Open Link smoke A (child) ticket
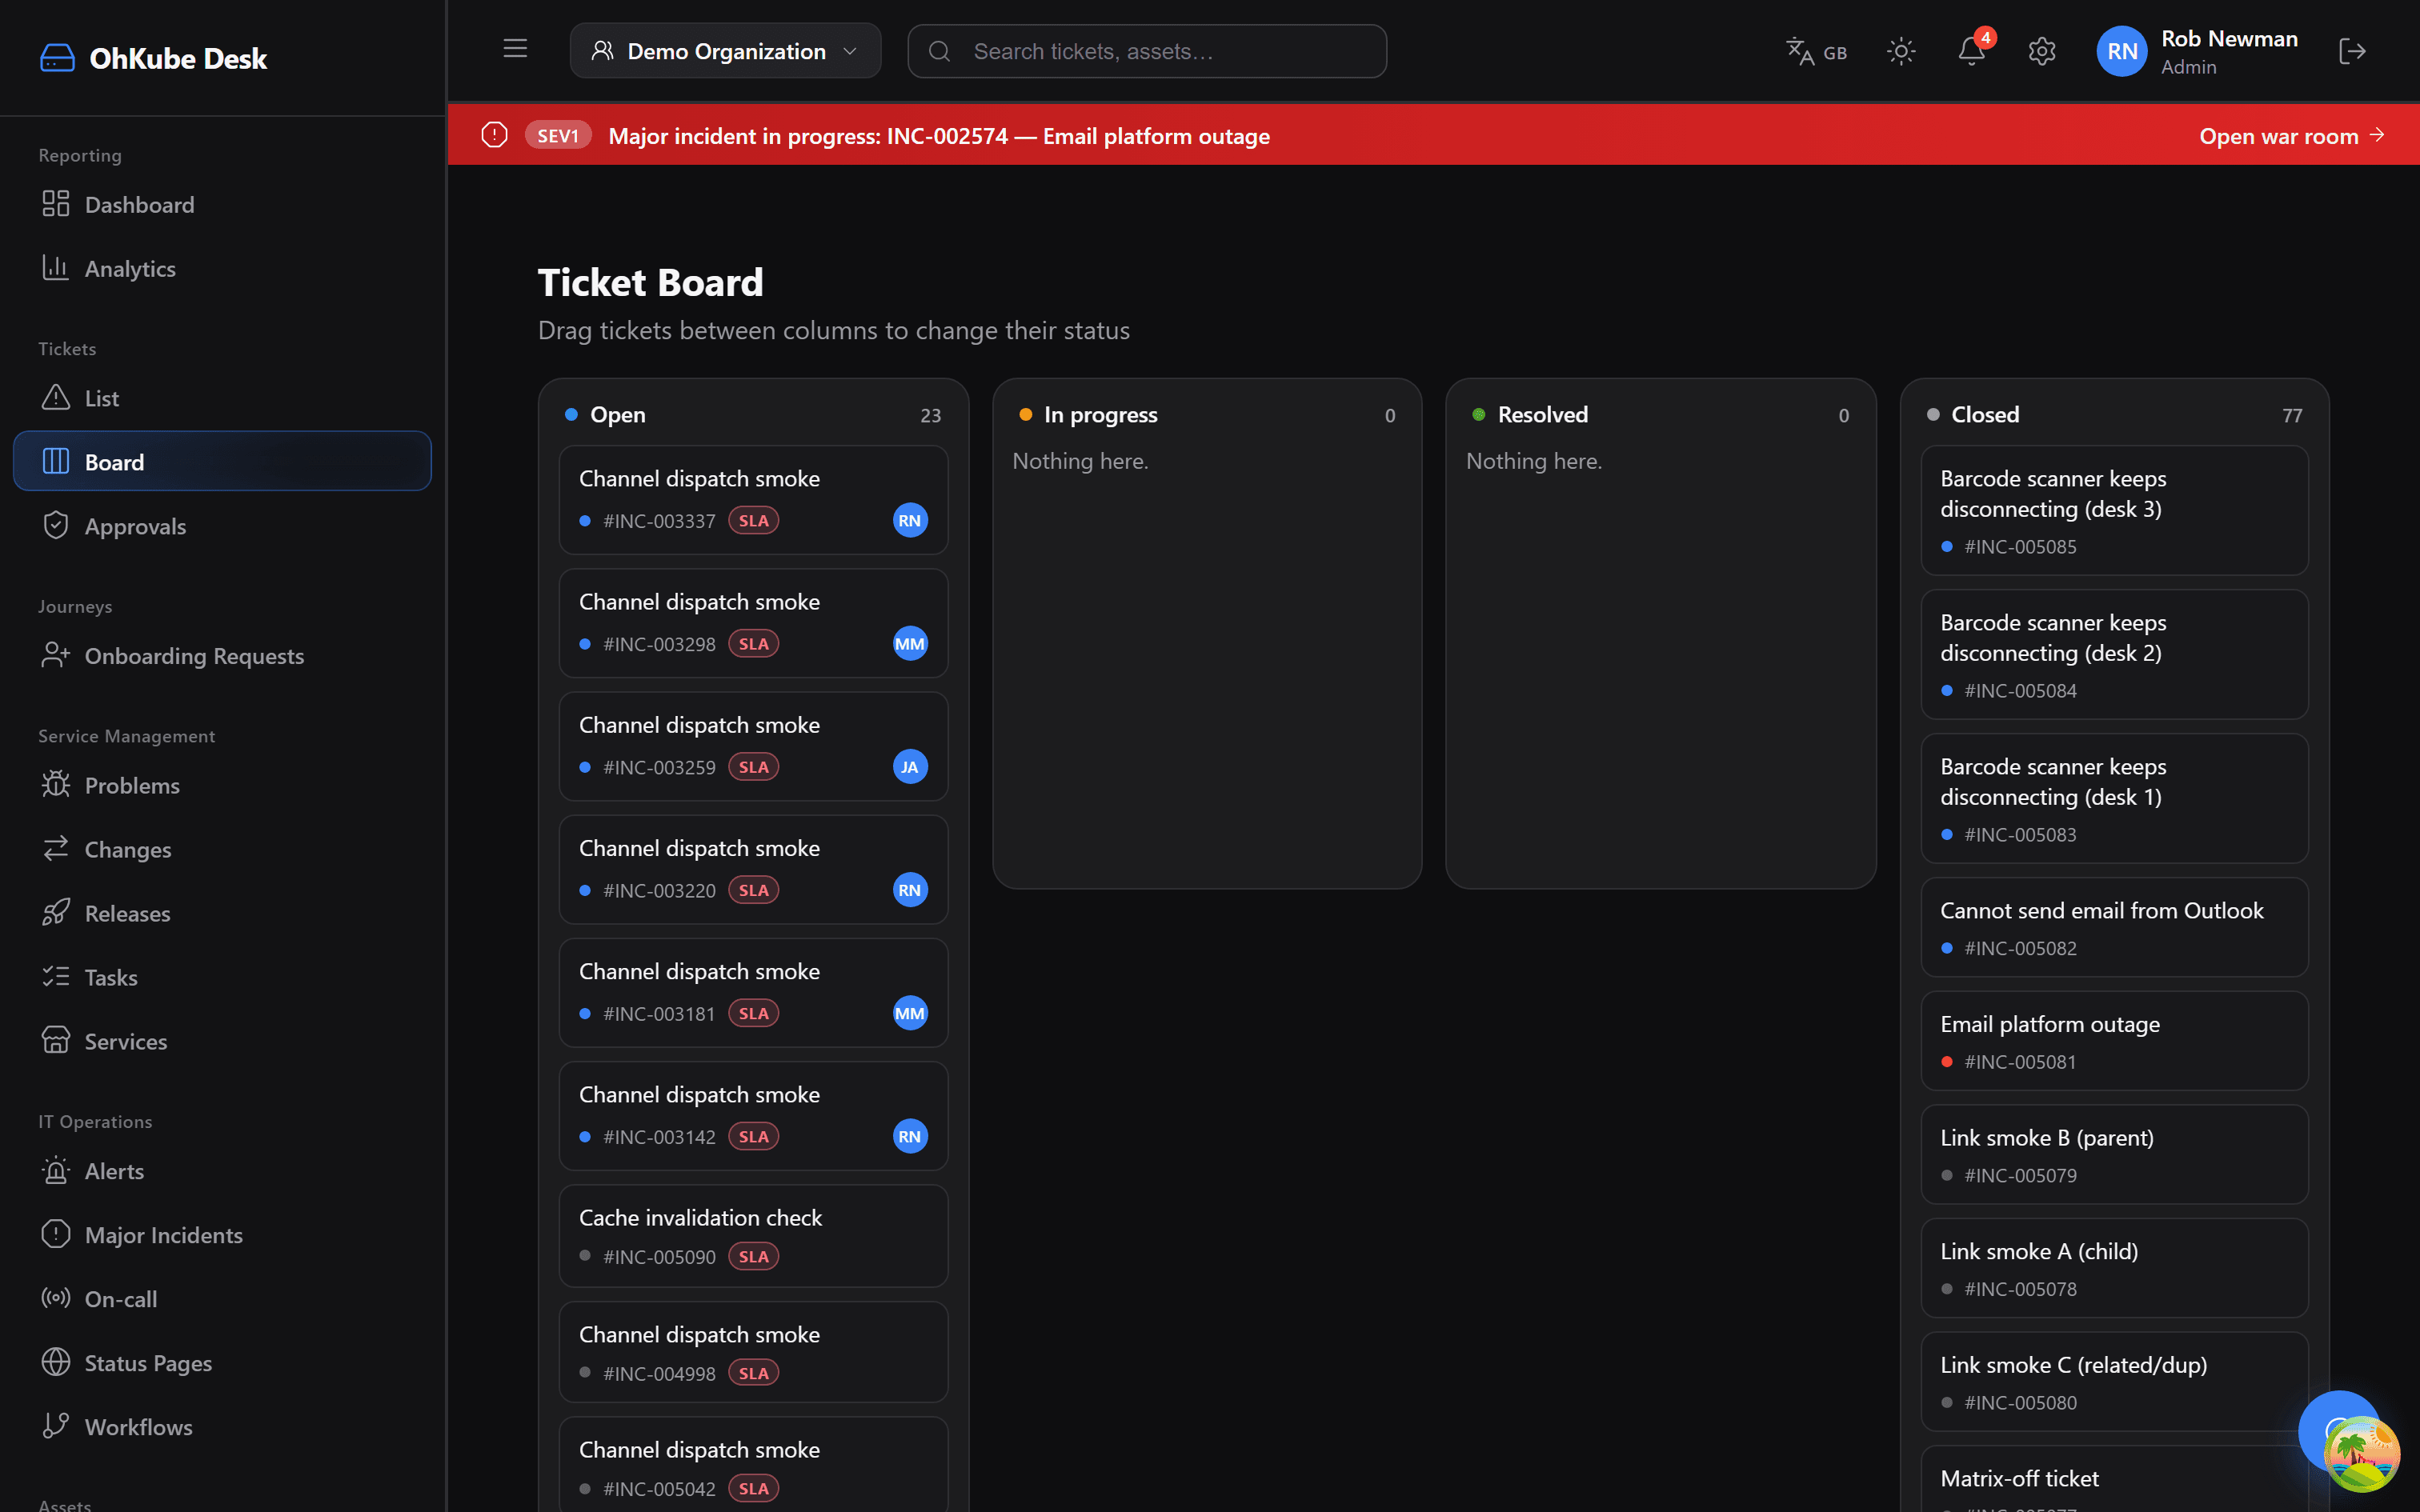 click(2114, 1268)
